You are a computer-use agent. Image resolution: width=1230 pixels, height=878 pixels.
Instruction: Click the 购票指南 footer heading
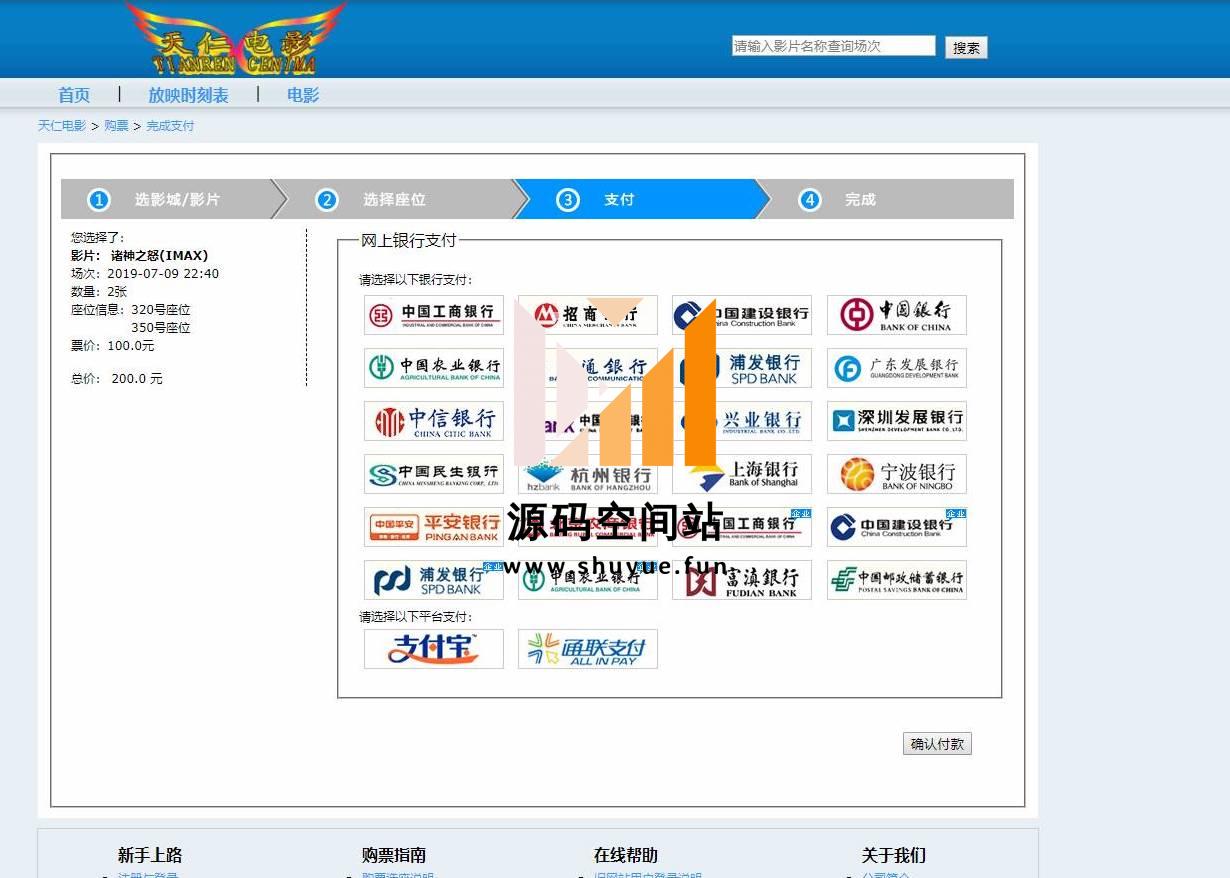click(394, 855)
